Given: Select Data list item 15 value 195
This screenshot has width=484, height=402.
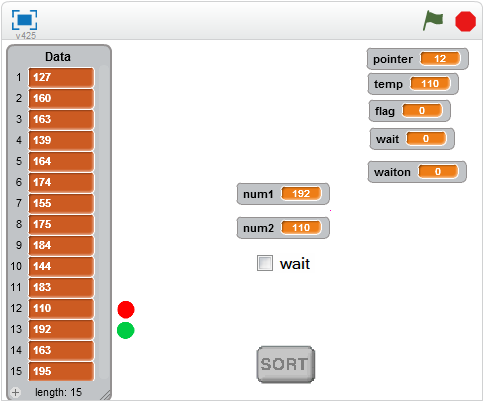Looking at the screenshot, I should [x=61, y=371].
